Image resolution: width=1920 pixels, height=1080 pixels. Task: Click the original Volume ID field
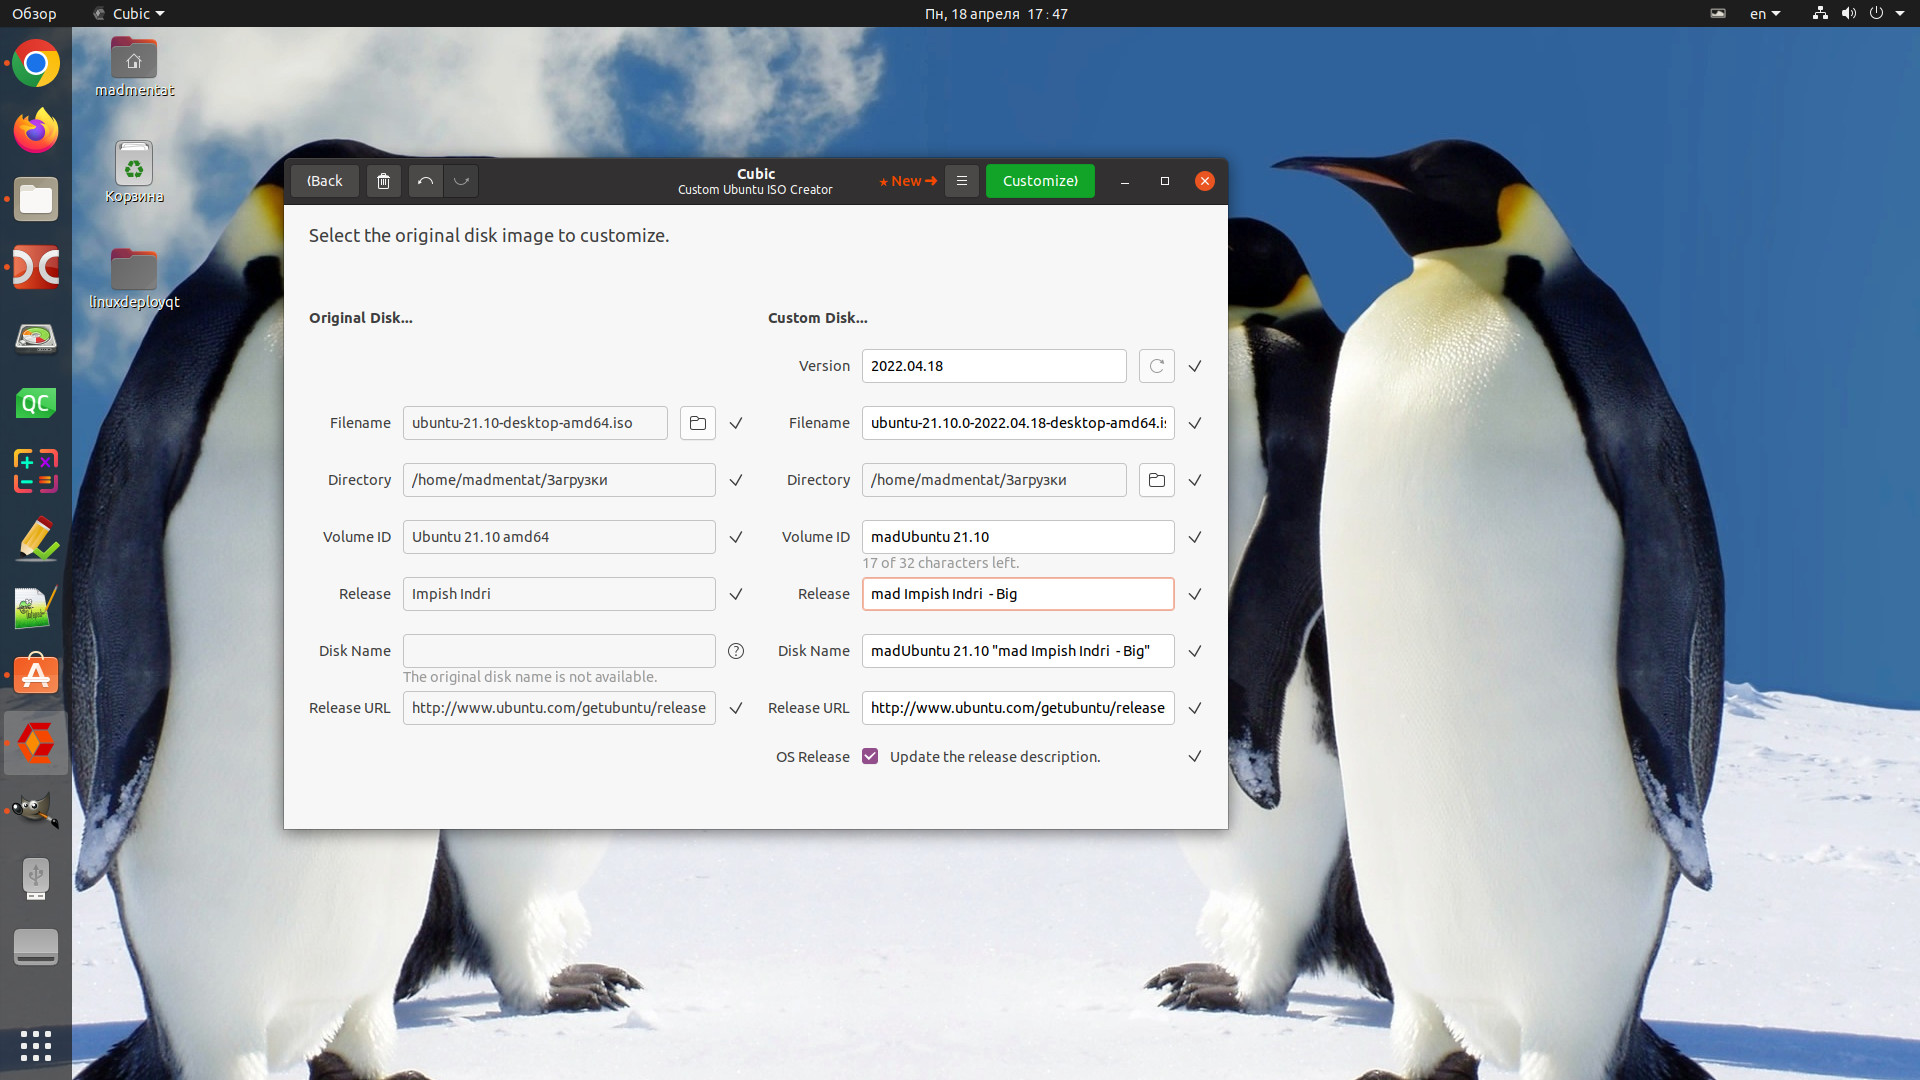(559, 537)
